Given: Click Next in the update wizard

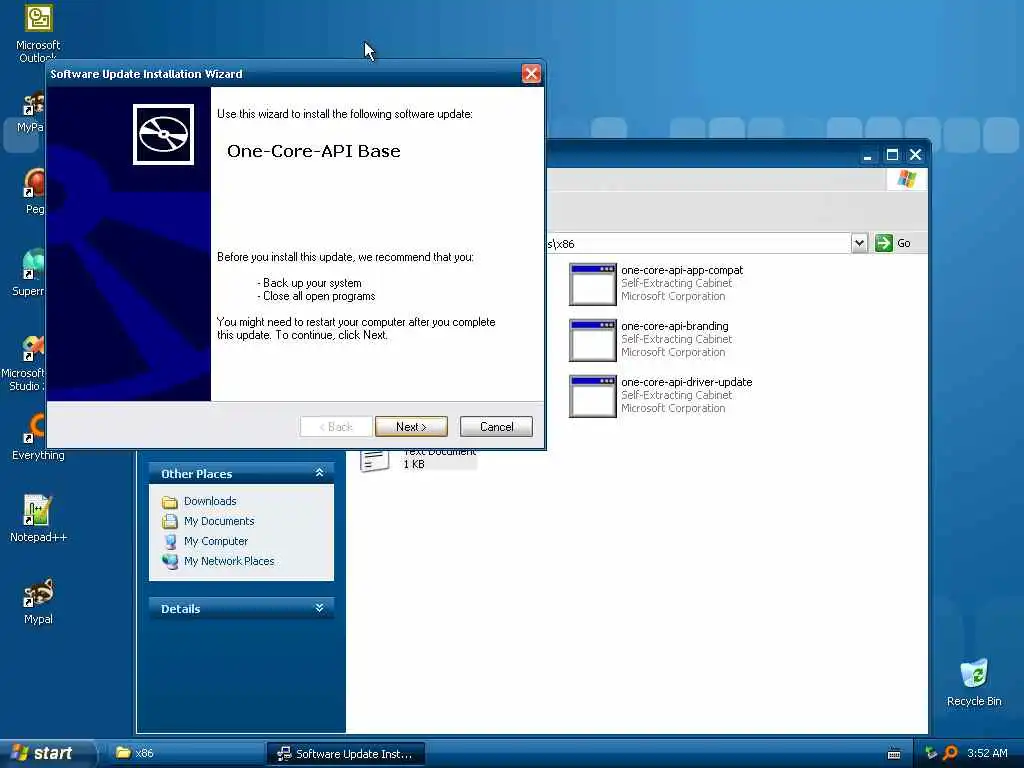Looking at the screenshot, I should tap(411, 426).
